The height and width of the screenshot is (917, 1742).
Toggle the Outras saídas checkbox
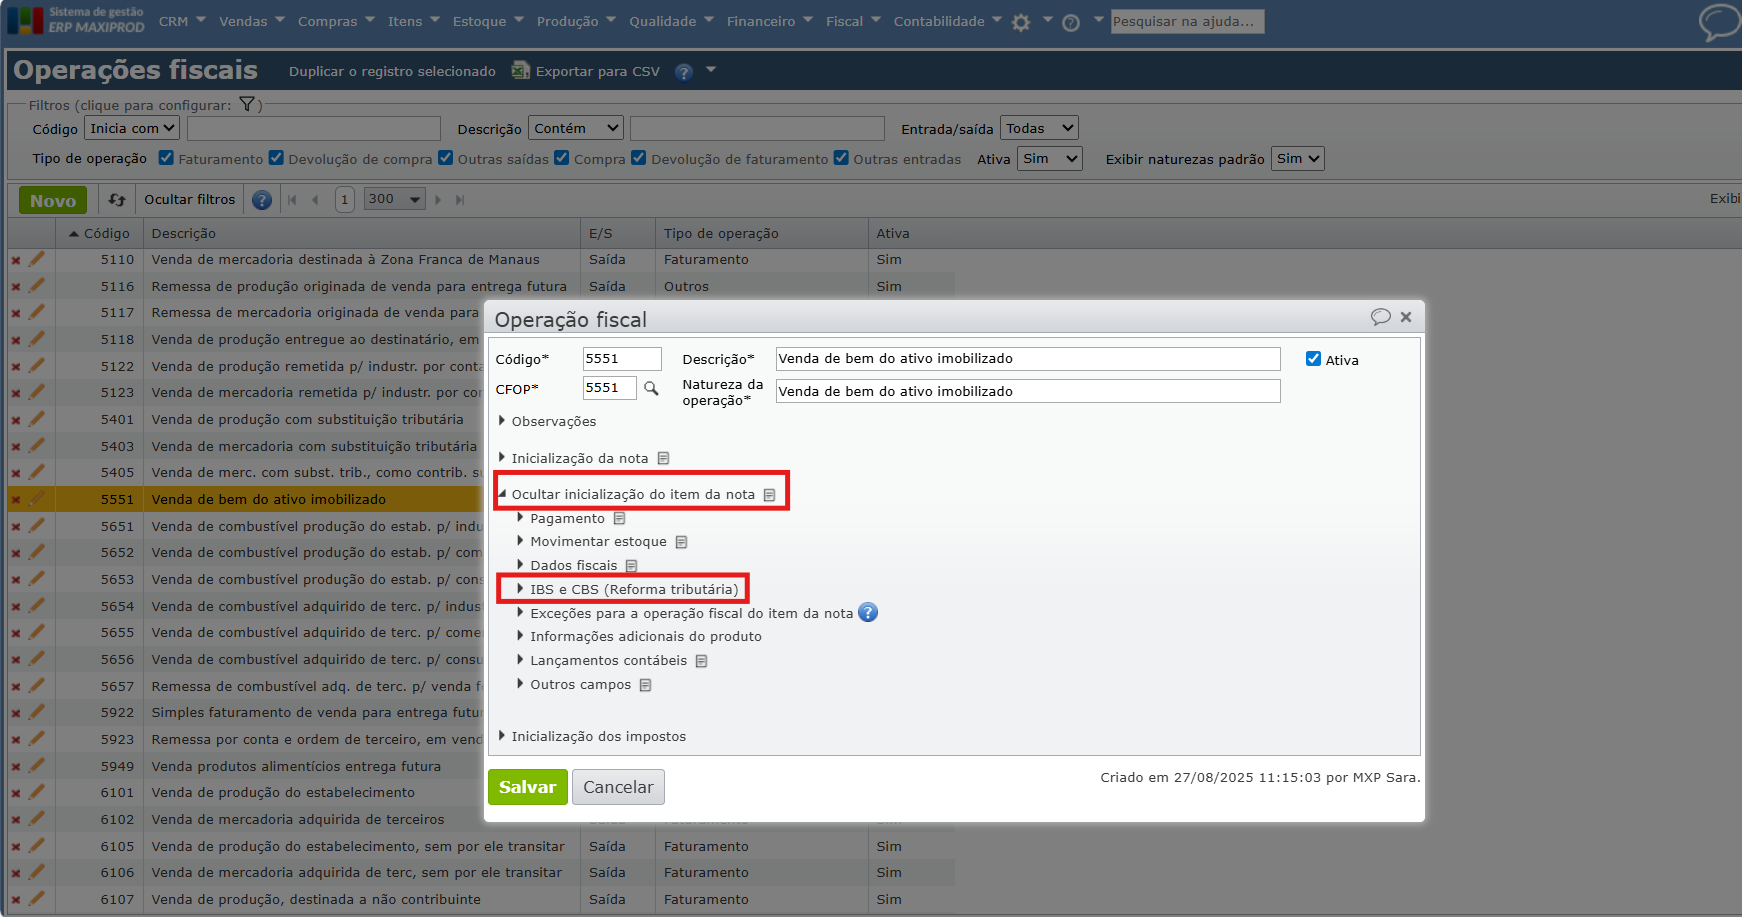pyautogui.click(x=446, y=158)
